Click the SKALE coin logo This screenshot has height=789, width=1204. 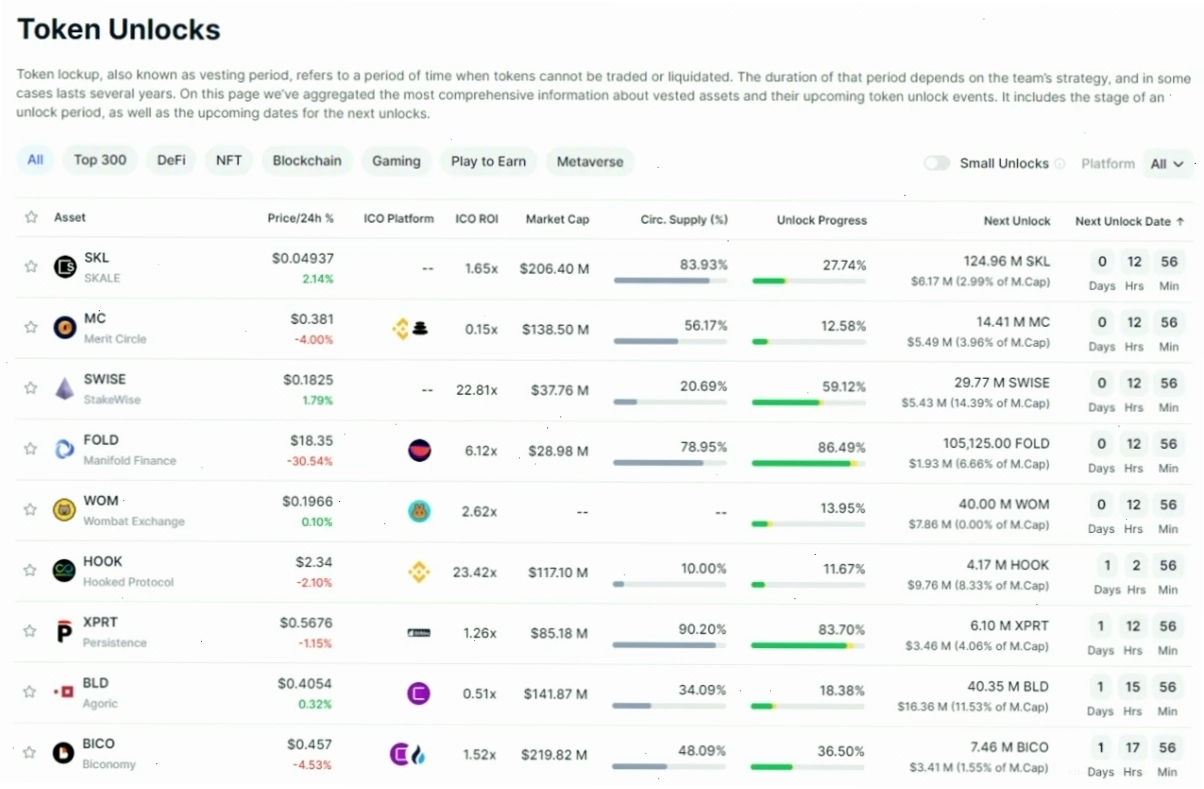65,267
